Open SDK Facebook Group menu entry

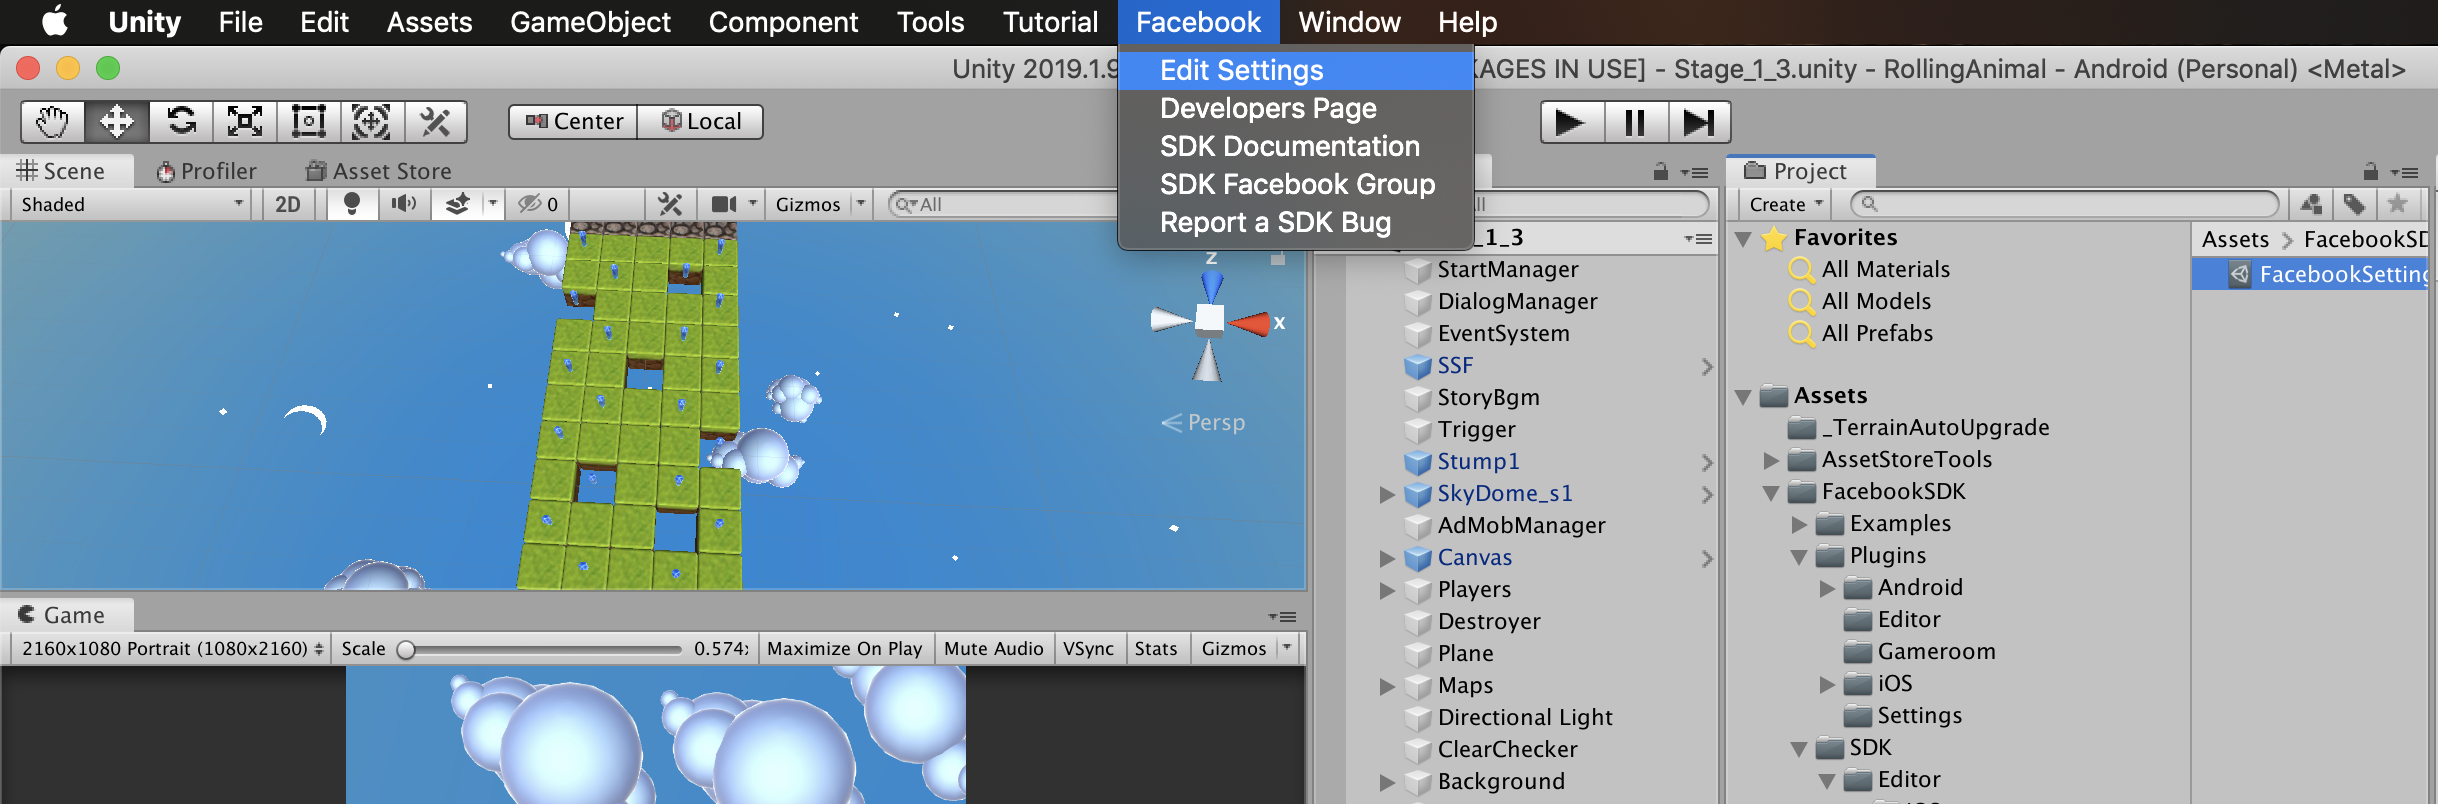(1295, 184)
